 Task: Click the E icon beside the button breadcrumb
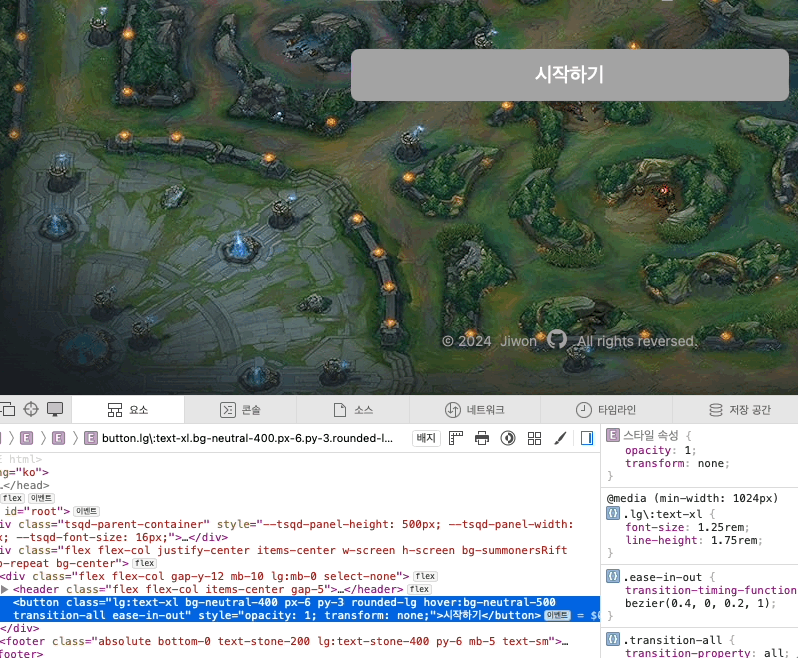tap(91, 438)
